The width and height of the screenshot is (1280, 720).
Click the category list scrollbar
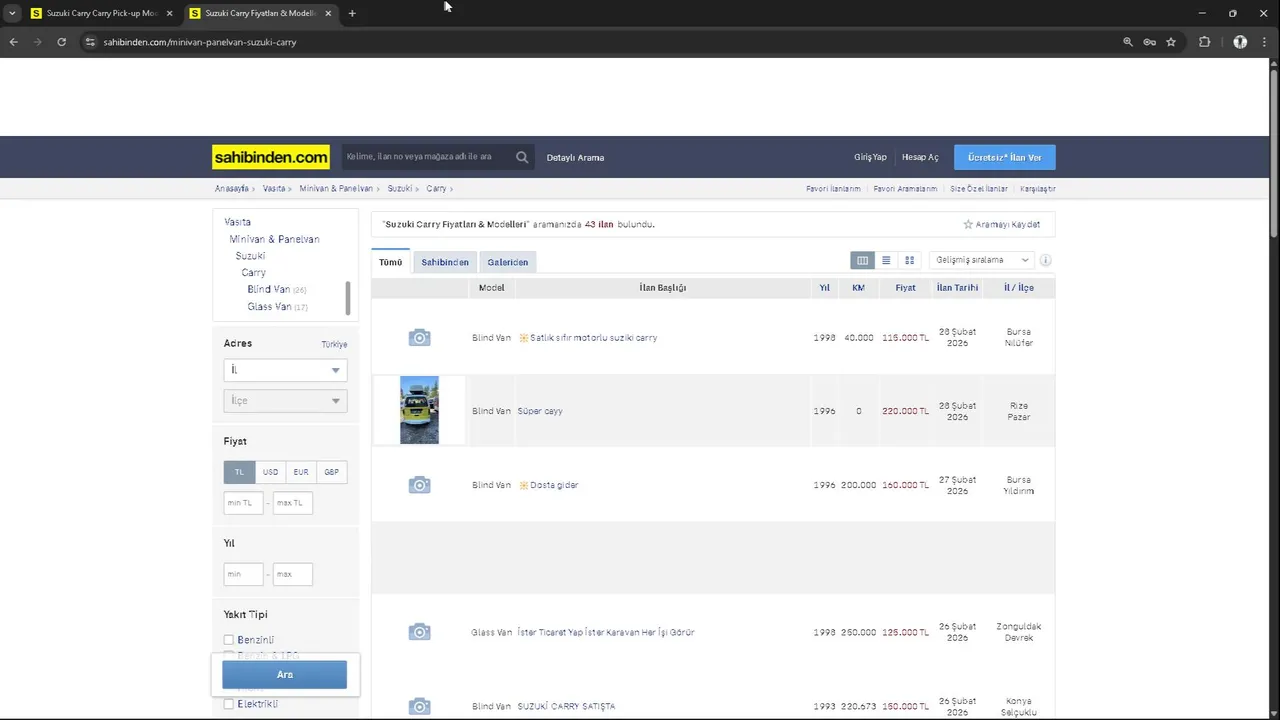click(x=348, y=297)
